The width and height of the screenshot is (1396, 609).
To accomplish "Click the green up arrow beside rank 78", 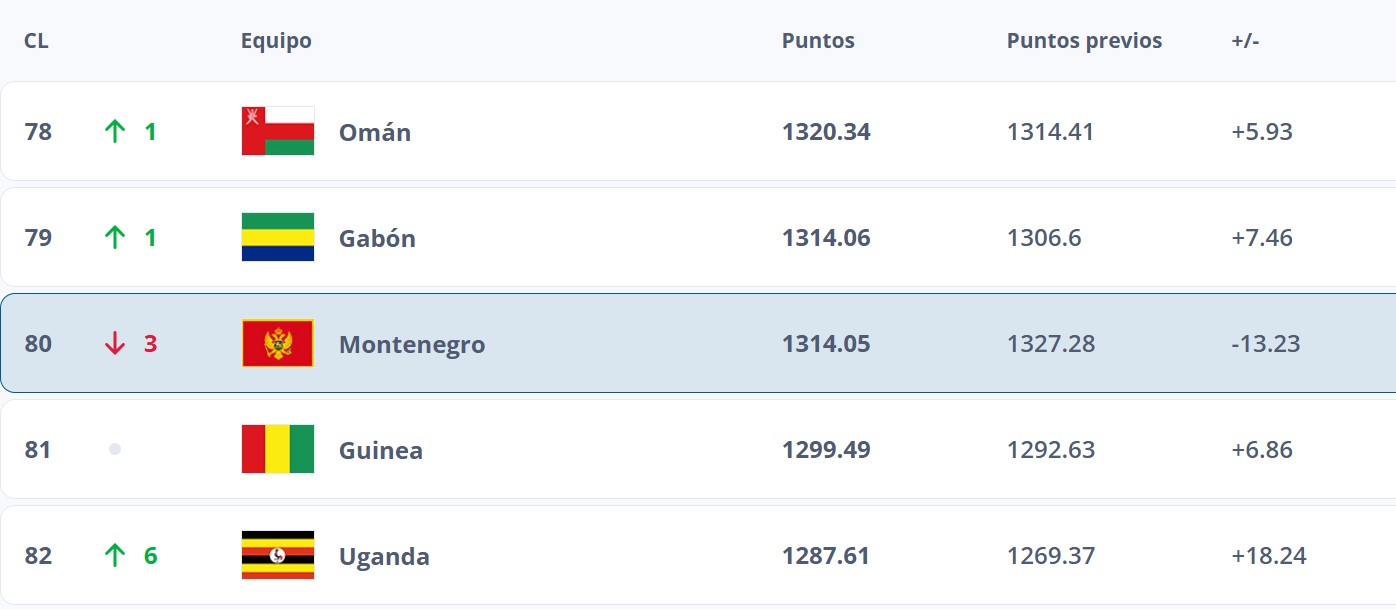I will click(x=115, y=131).
